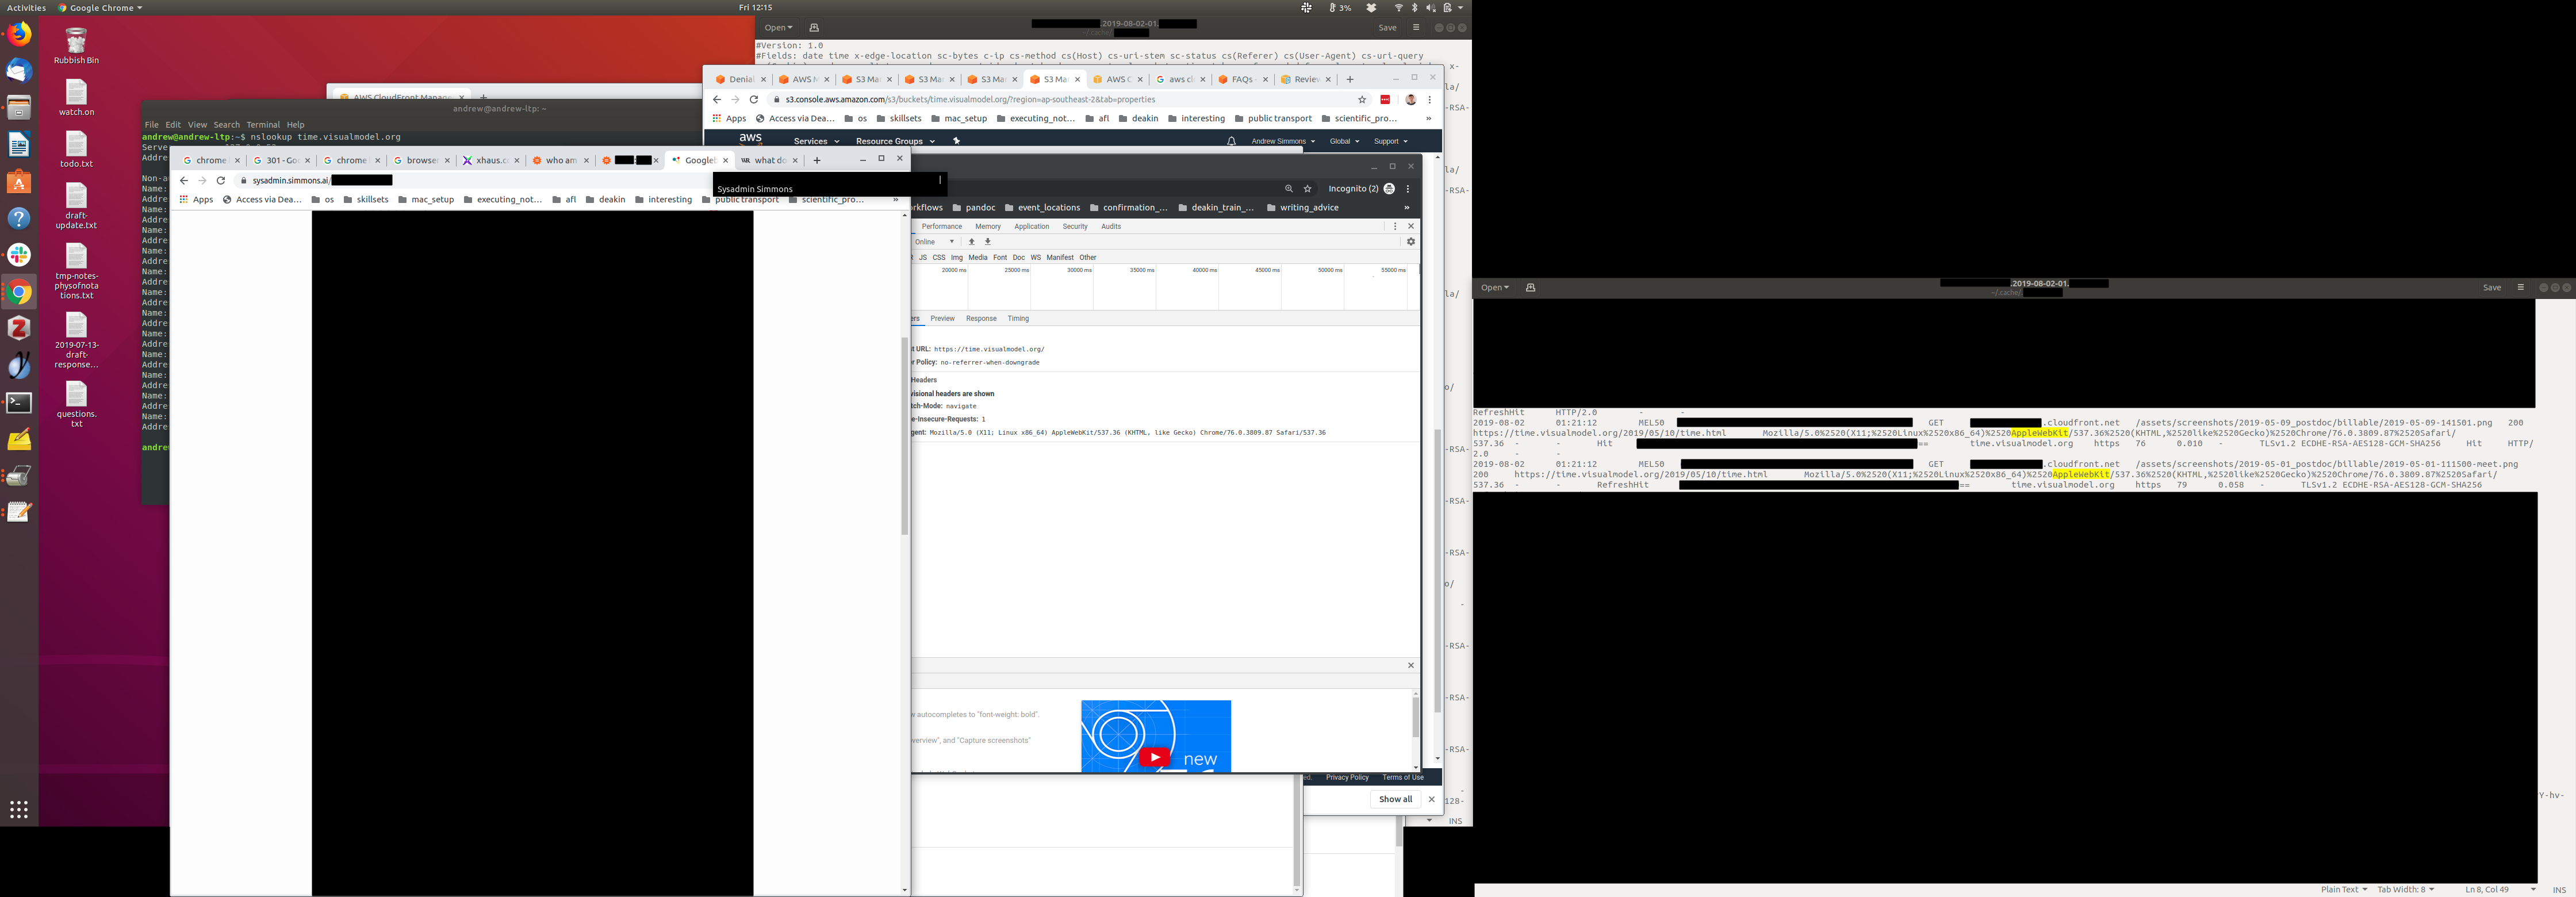Open the Terminal menu in terminal window
This screenshot has height=897, width=2576.
pyautogui.click(x=263, y=125)
